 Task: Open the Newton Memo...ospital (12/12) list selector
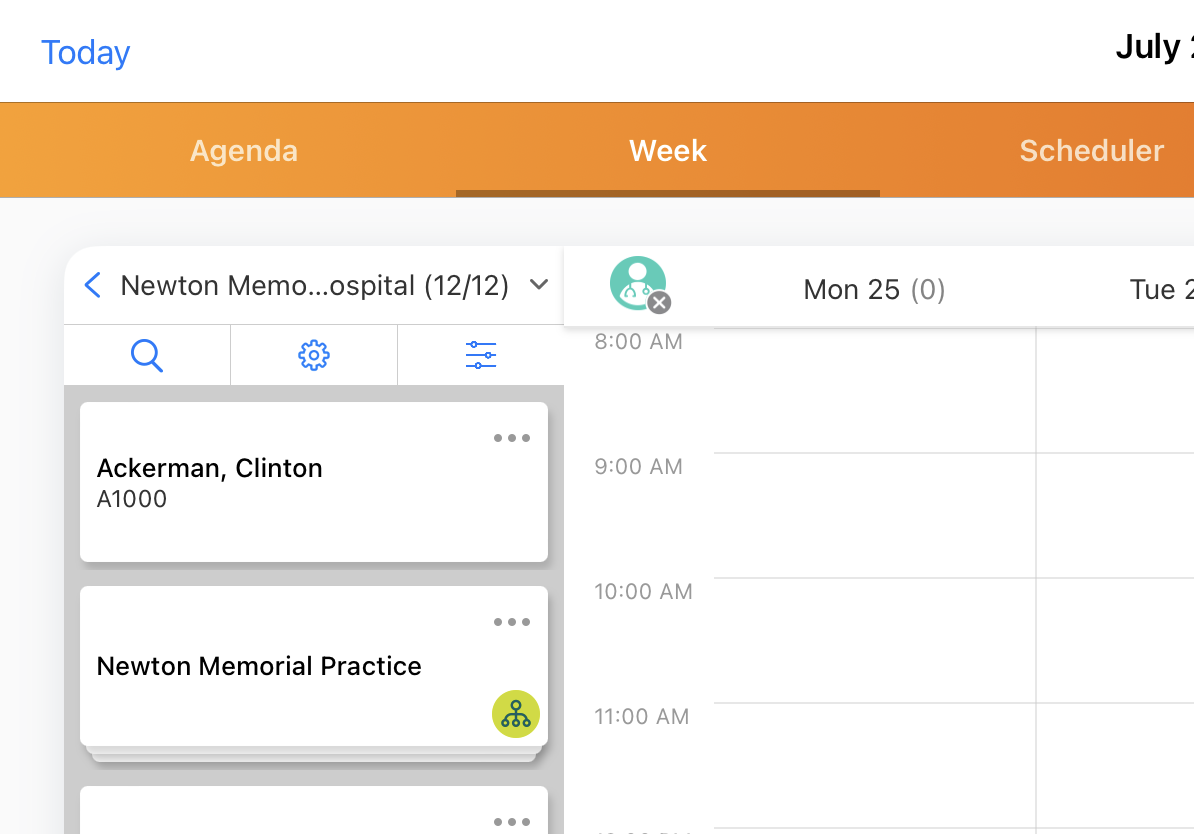click(x=314, y=286)
